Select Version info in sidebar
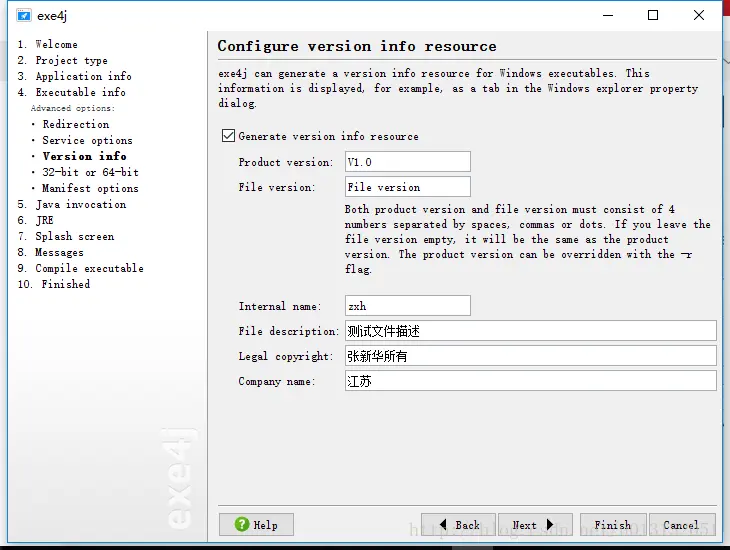The height and width of the screenshot is (550, 730). point(84,156)
